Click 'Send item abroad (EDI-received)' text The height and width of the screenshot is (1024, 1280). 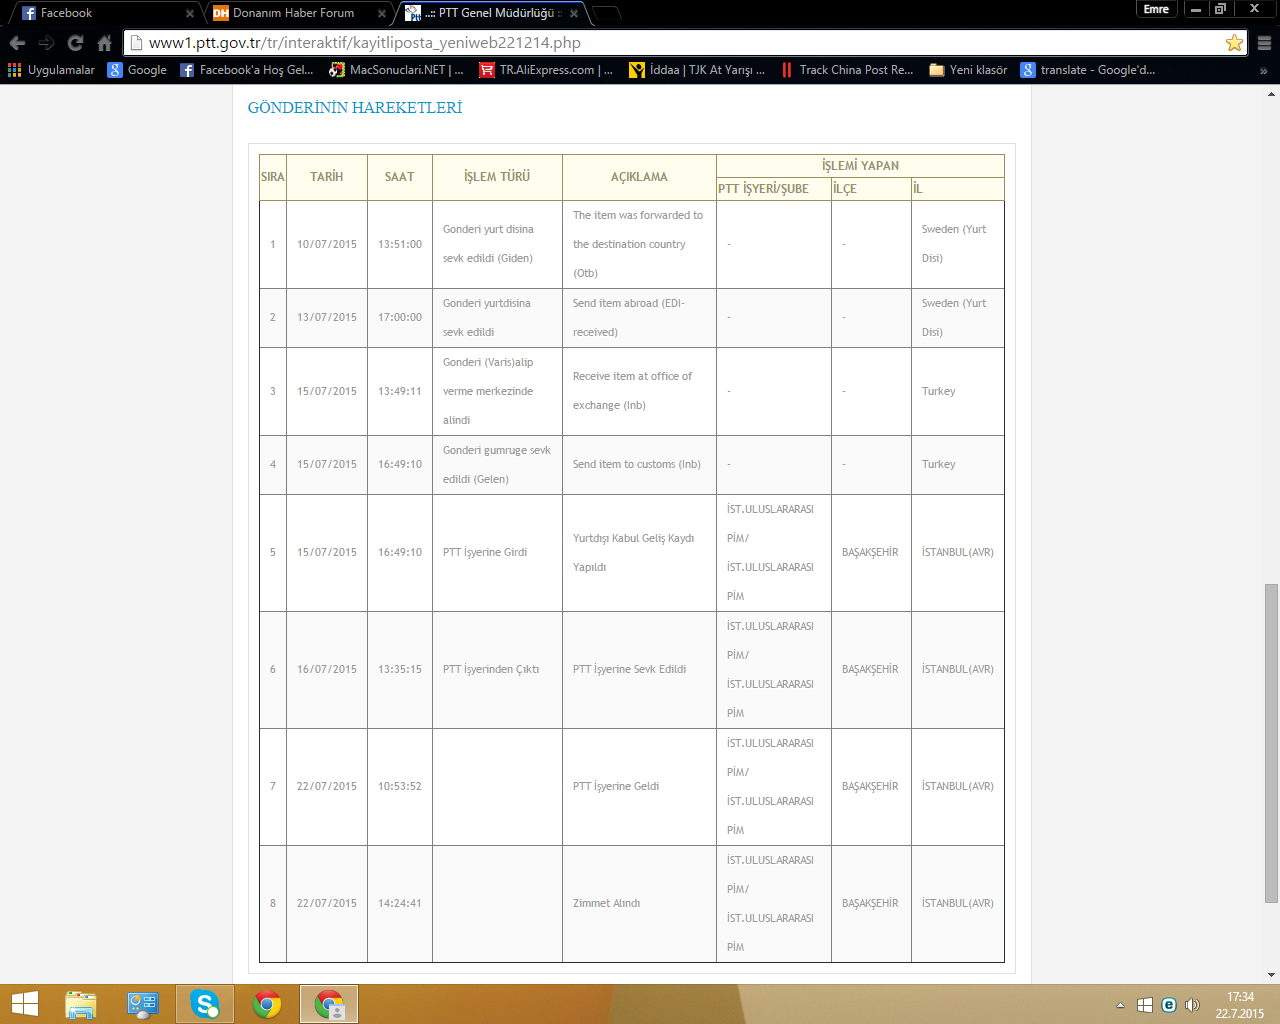629,318
